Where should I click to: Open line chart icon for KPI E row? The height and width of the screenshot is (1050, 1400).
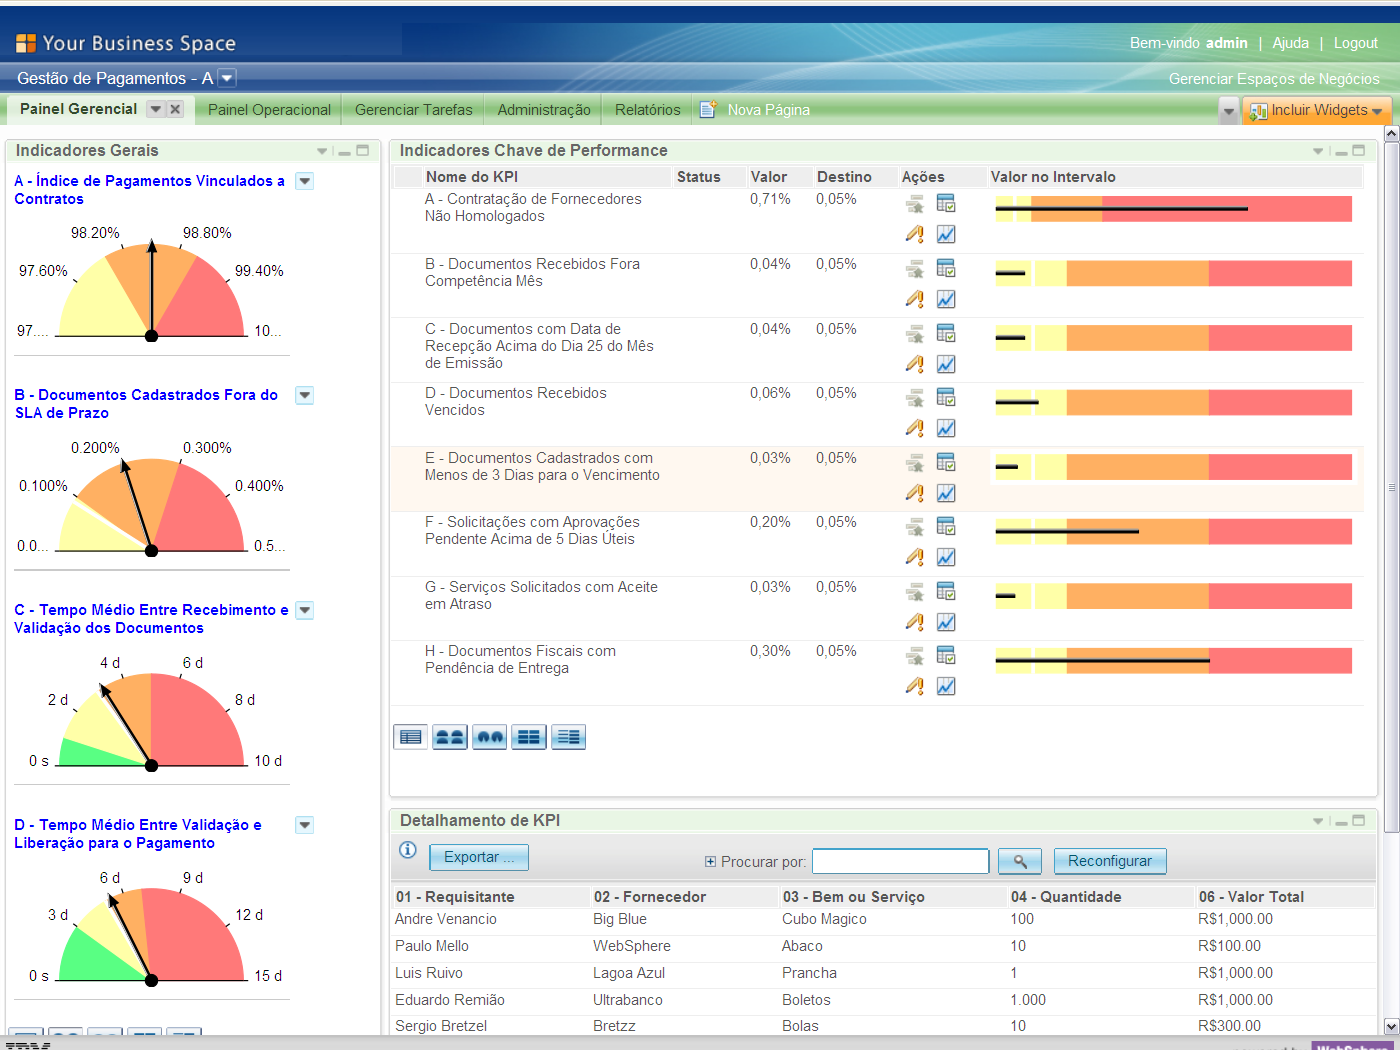click(946, 493)
